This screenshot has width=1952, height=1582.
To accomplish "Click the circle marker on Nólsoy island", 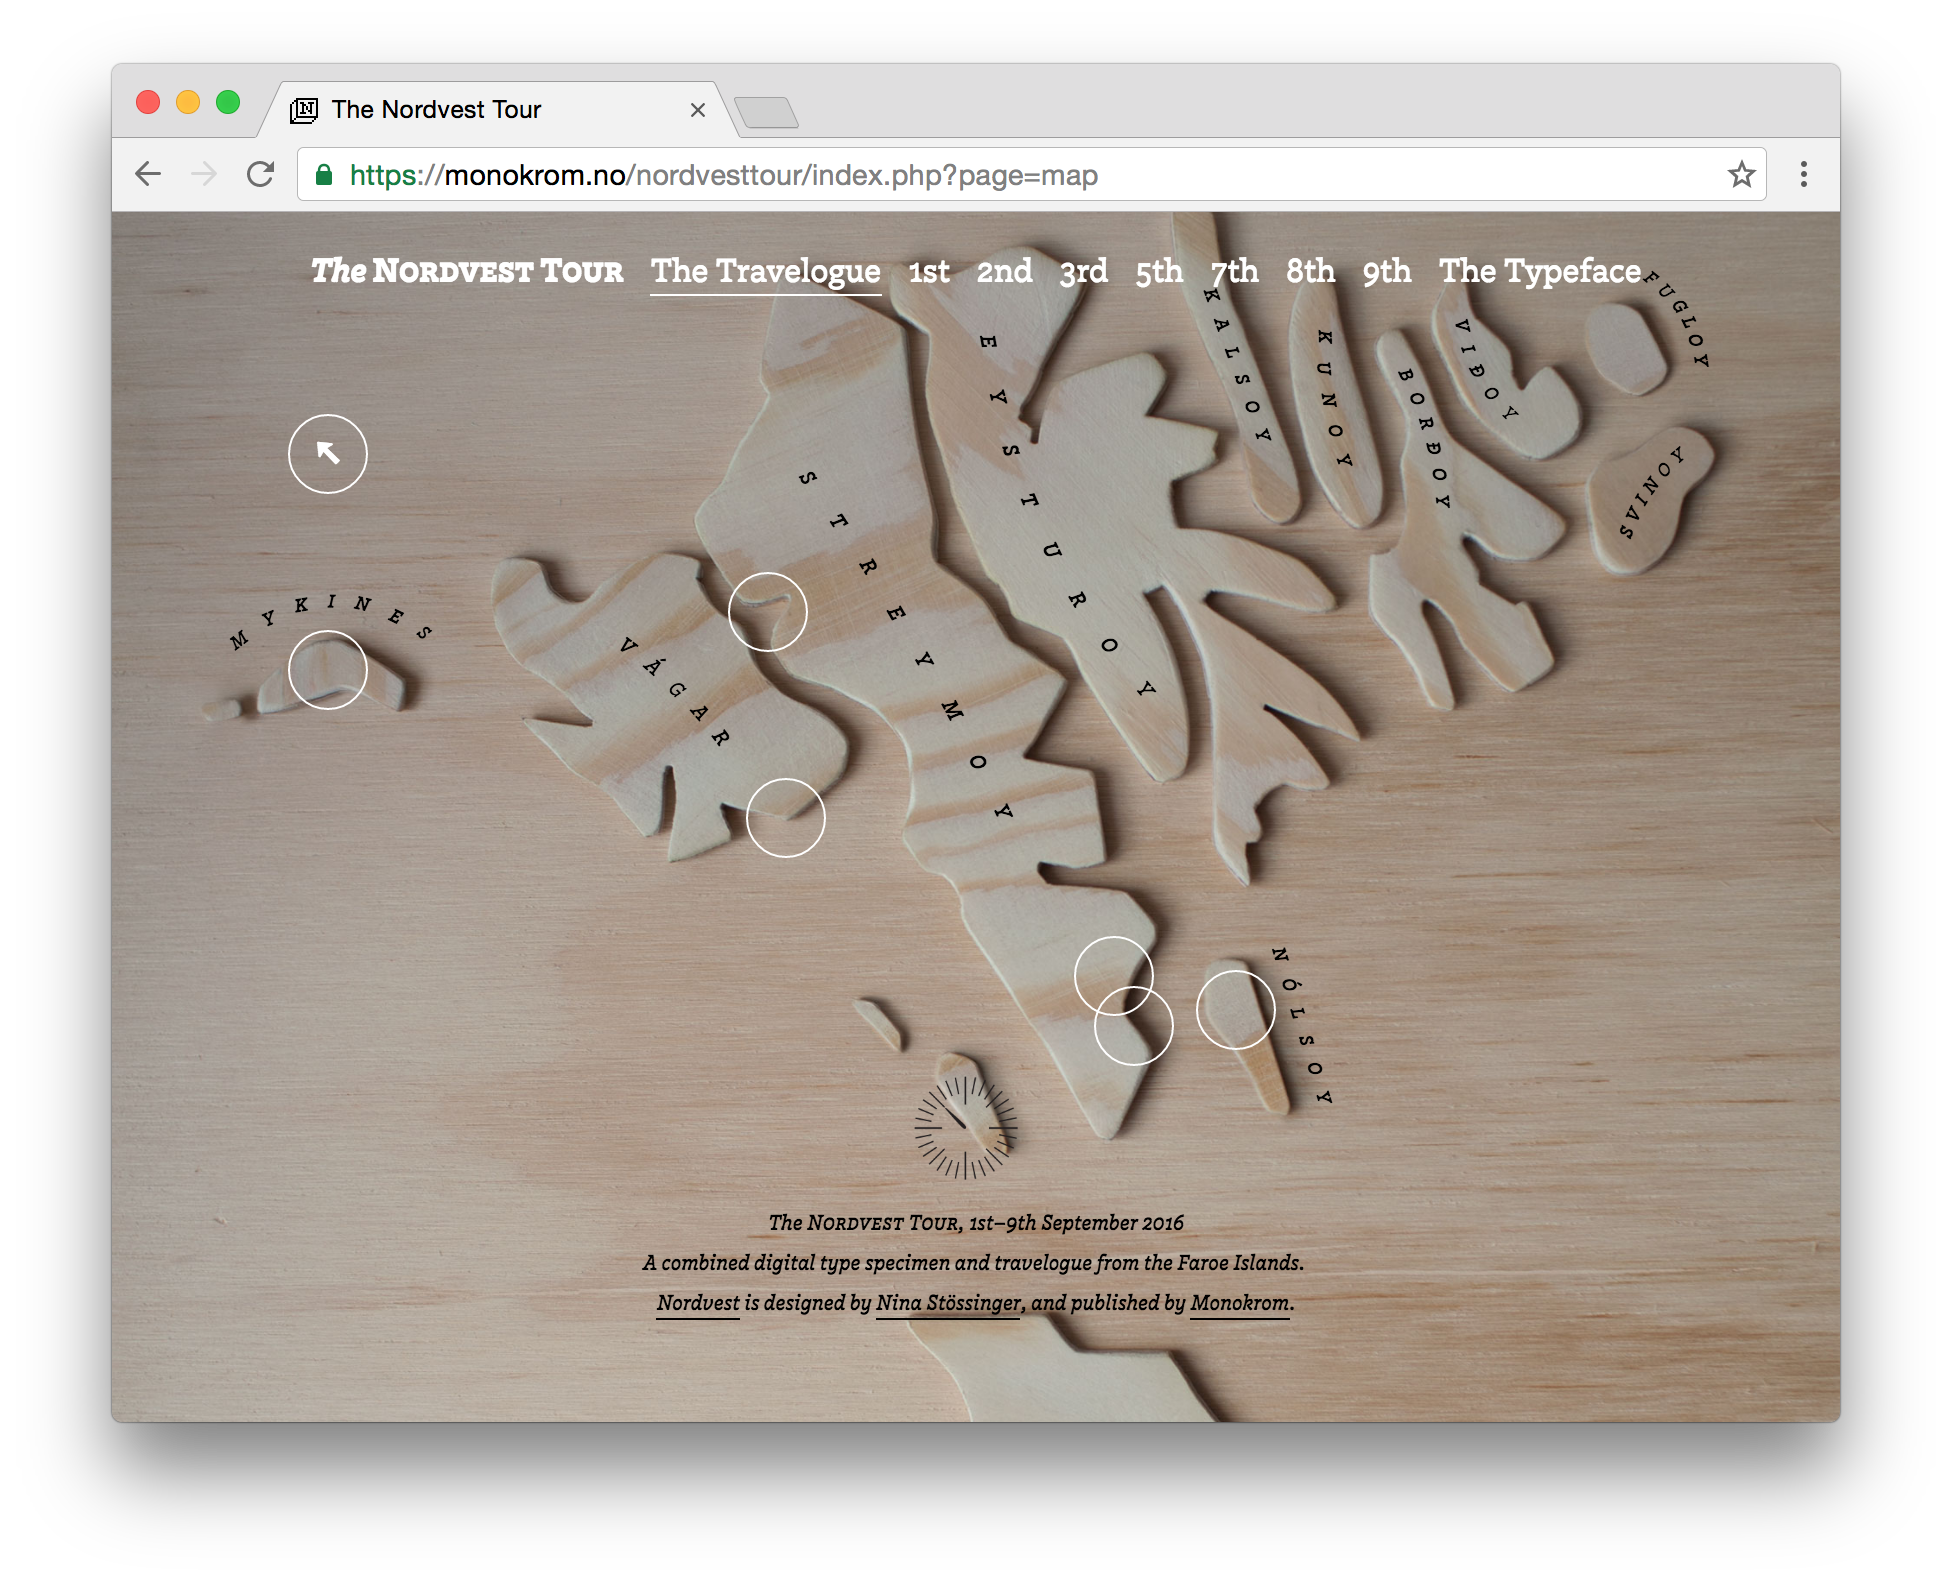I will [x=1235, y=1010].
